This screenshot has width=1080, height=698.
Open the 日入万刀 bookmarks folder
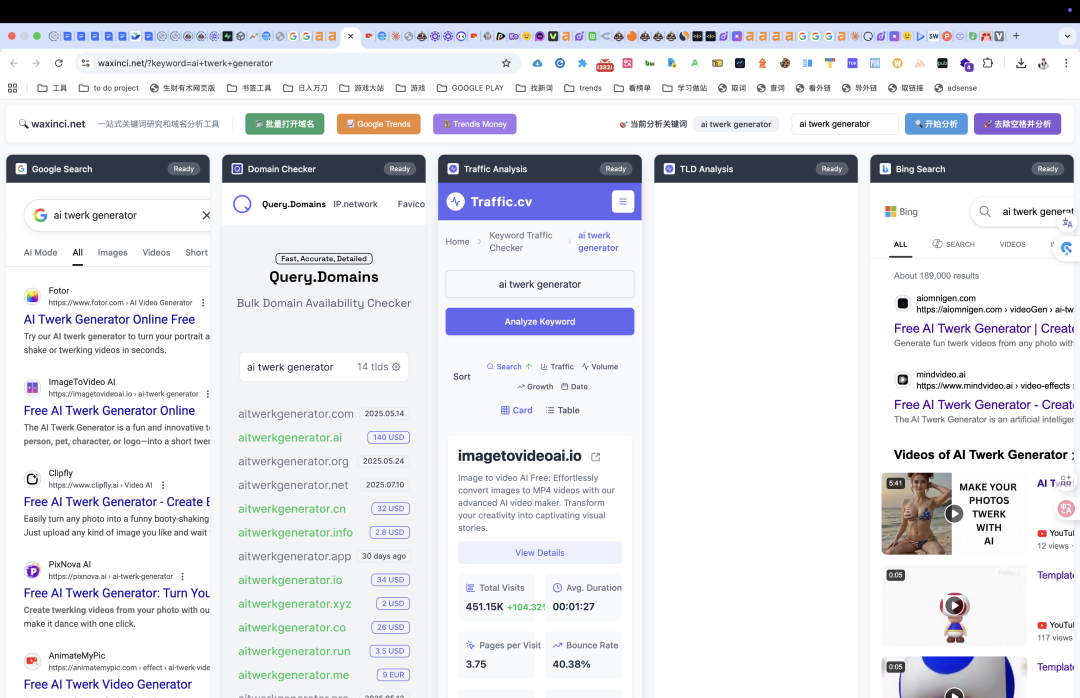(305, 88)
